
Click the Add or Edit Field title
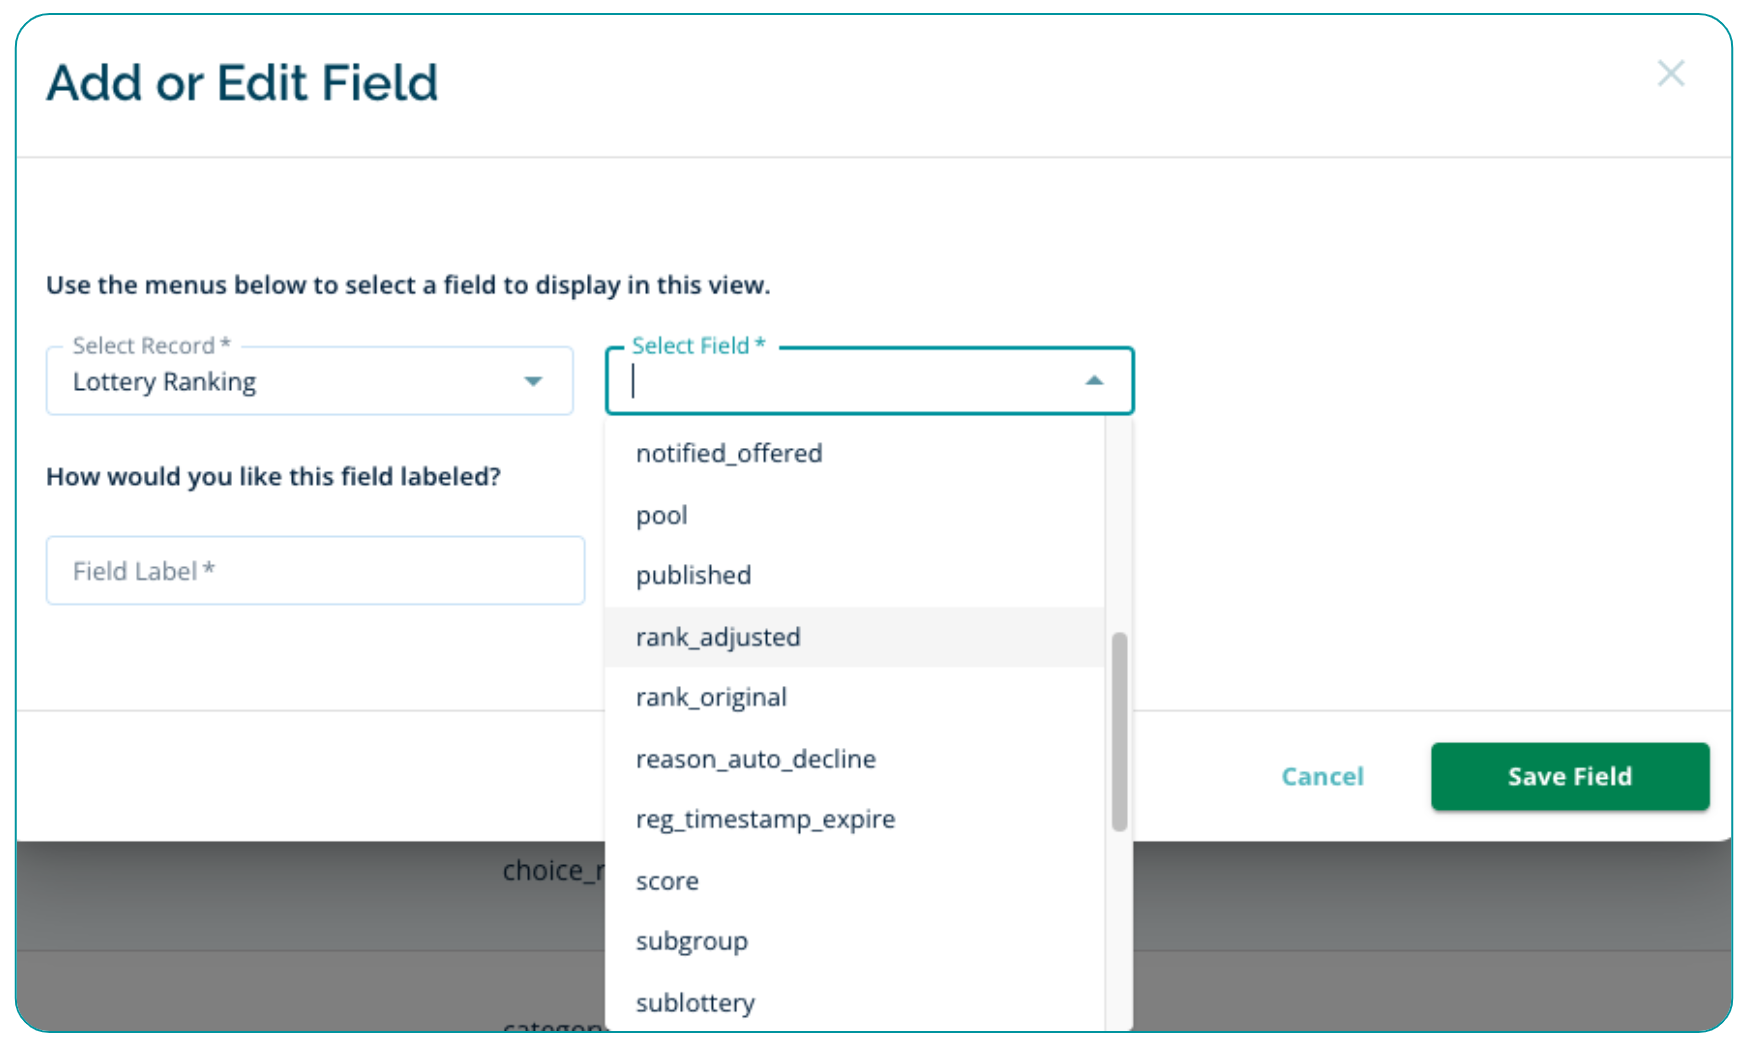[x=242, y=82]
